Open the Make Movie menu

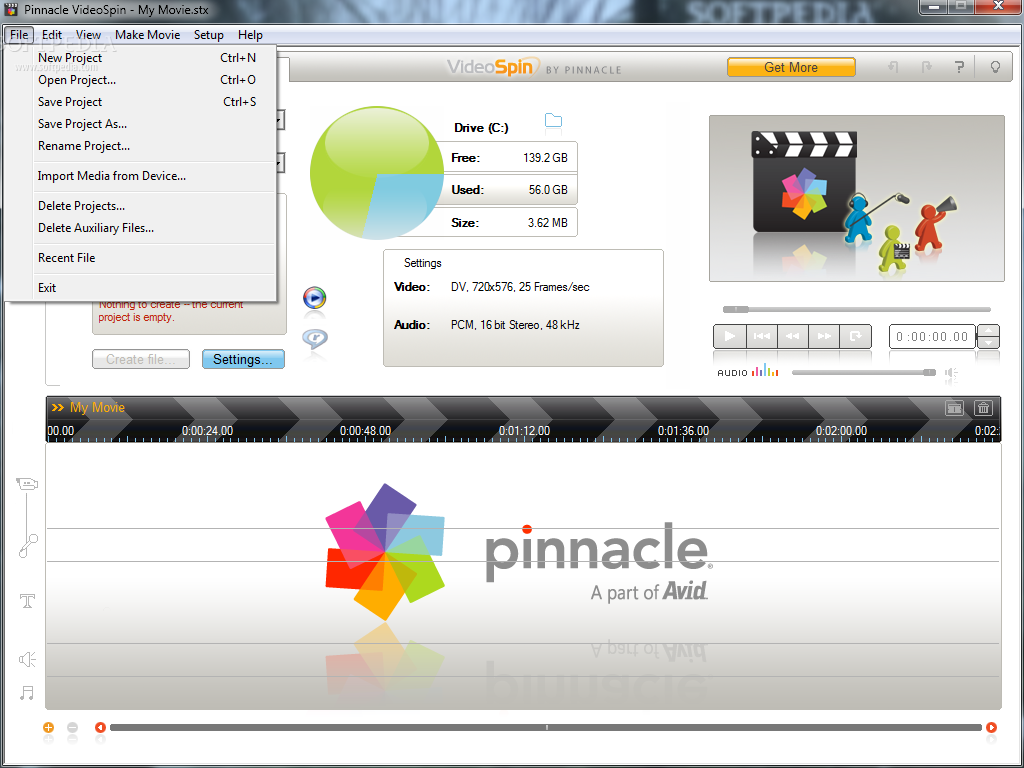click(x=148, y=35)
